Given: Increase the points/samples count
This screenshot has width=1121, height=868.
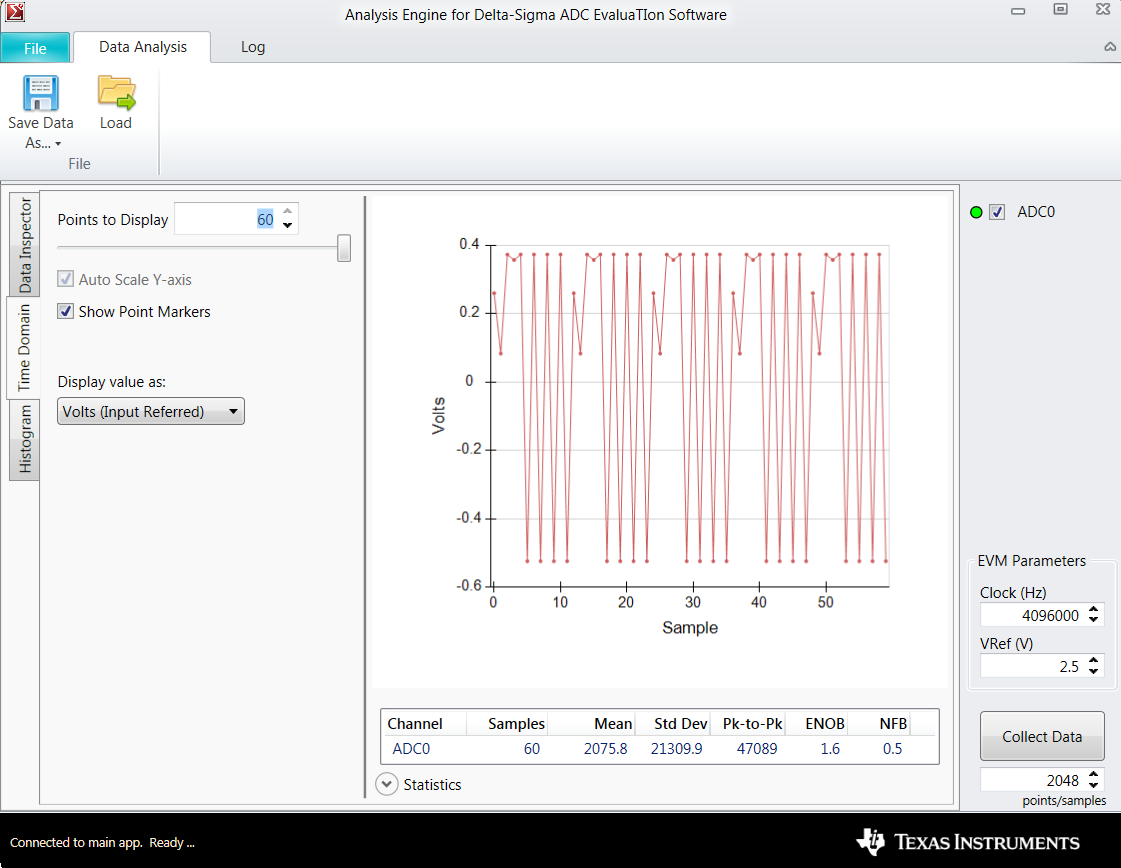Looking at the screenshot, I should pos(1094,775).
